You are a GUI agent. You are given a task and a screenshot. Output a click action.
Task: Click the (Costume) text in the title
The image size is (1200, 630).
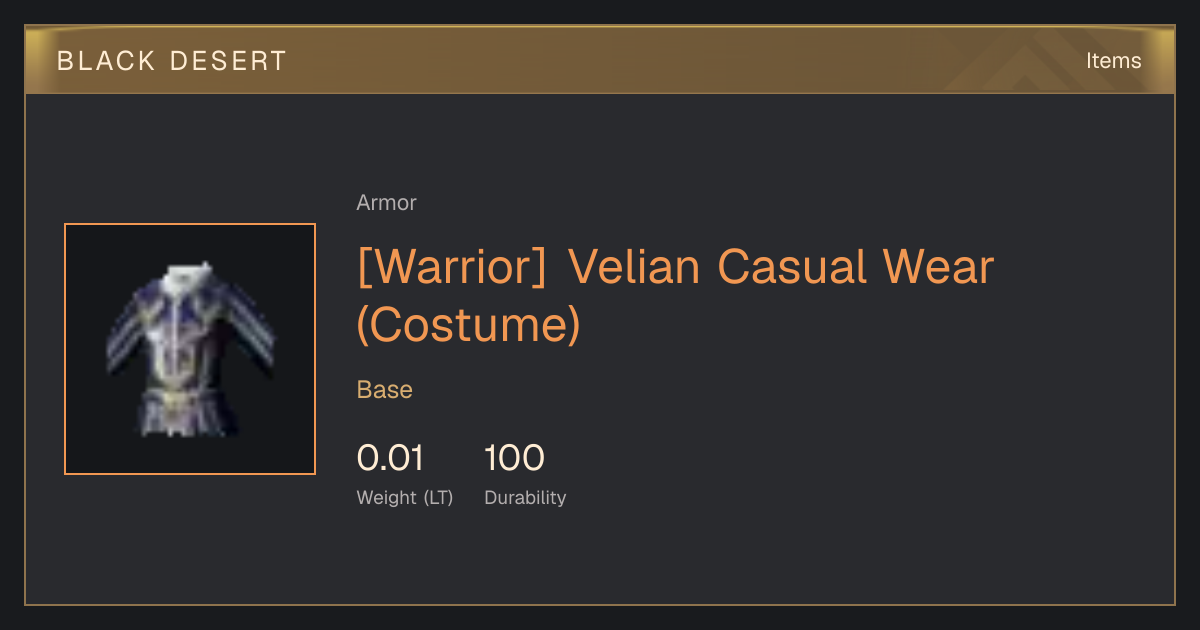[468, 326]
